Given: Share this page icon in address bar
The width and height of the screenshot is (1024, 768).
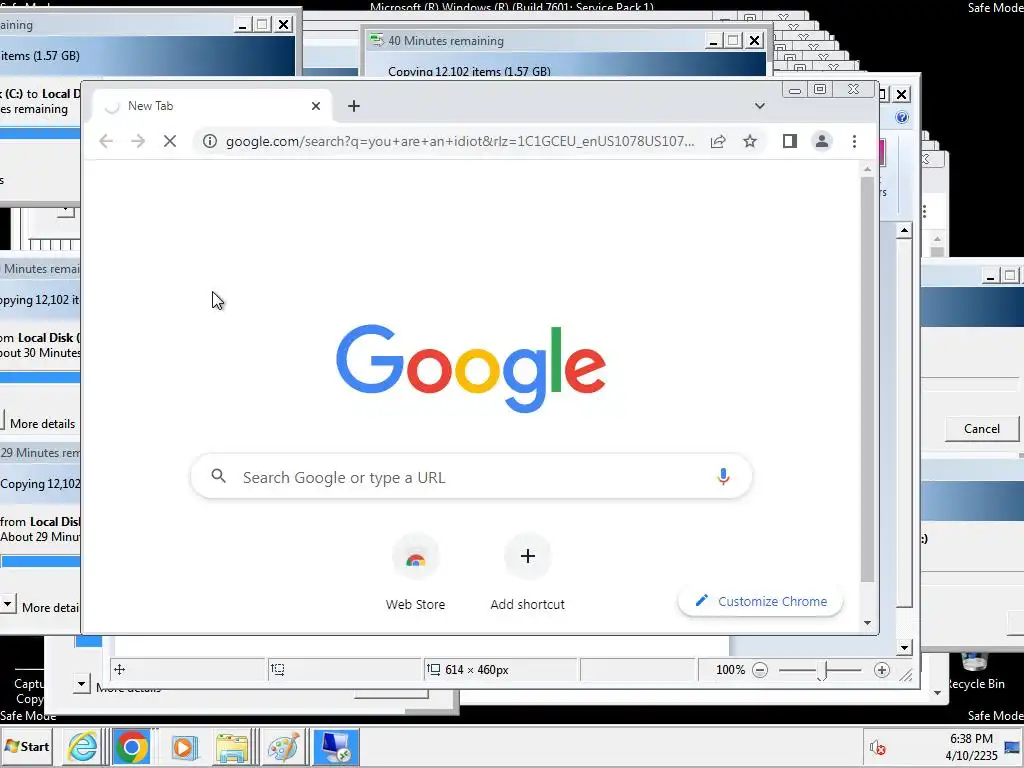Looking at the screenshot, I should click(718, 141).
